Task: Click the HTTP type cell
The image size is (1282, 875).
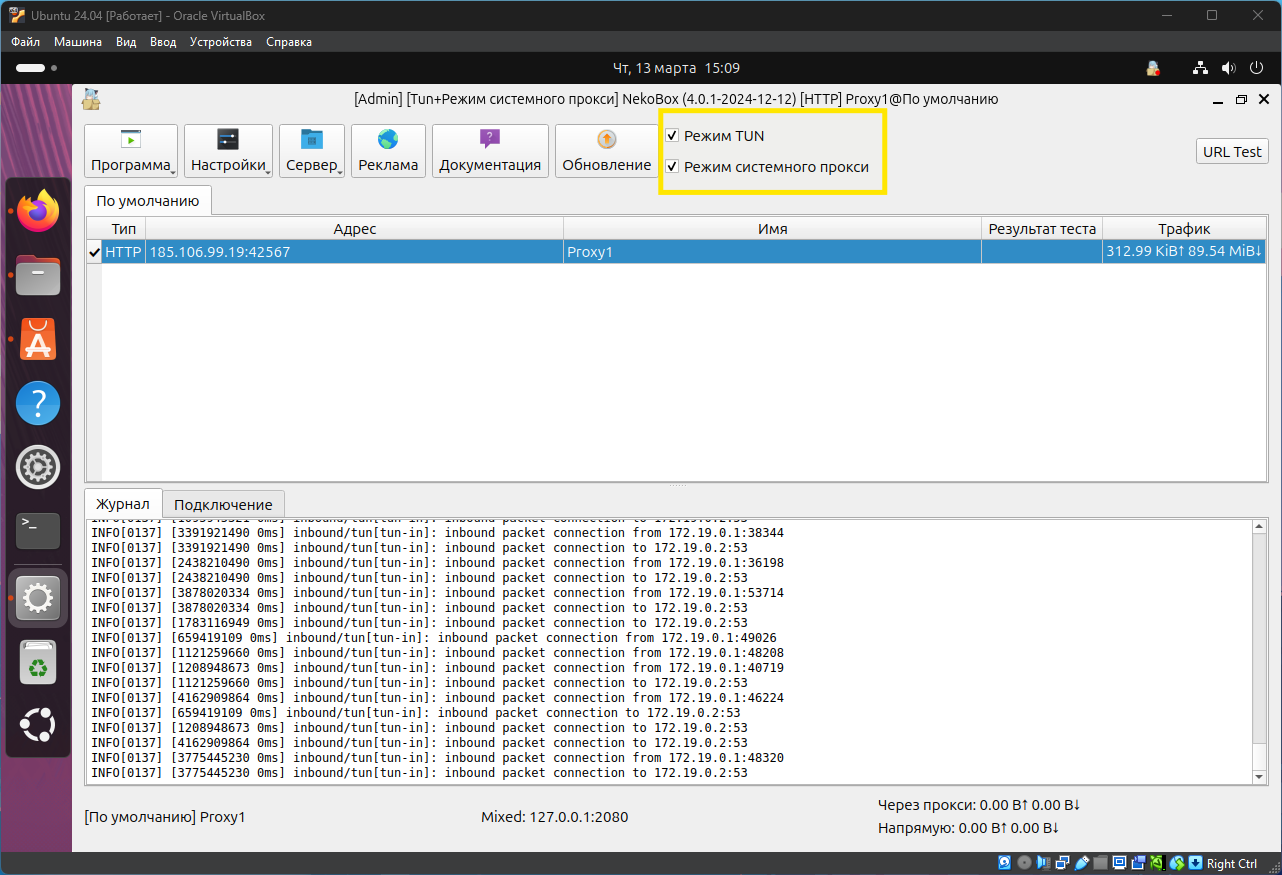Action: 124,252
